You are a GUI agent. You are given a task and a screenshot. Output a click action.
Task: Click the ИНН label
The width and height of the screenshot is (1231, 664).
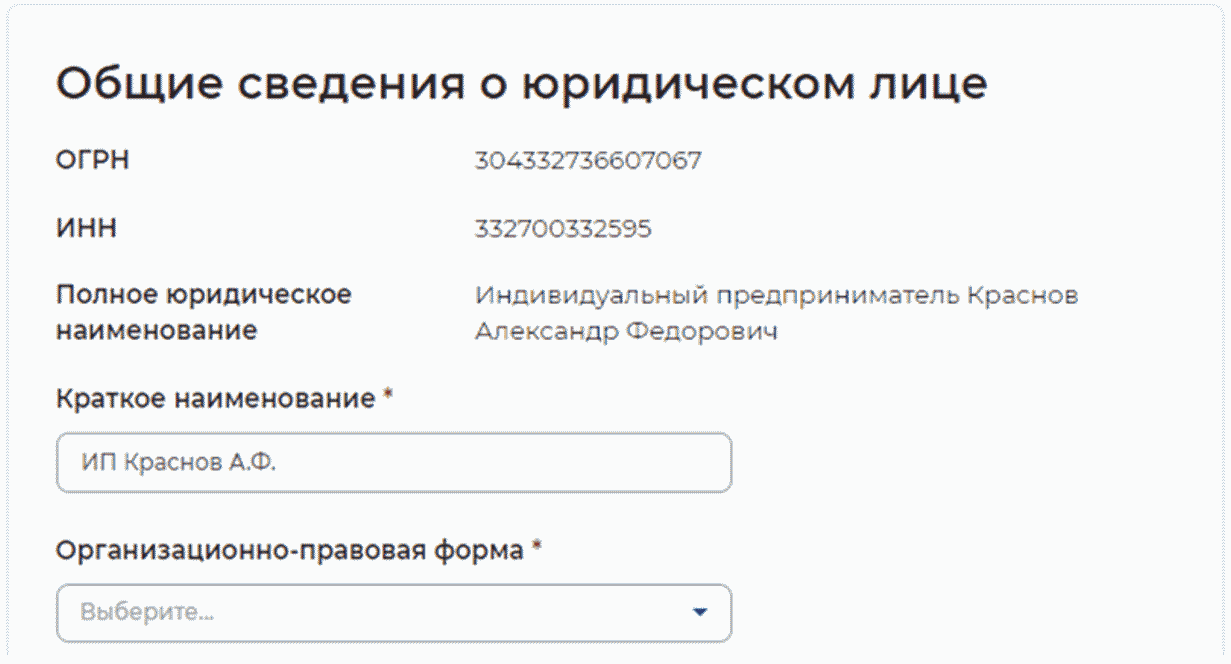[x=87, y=229]
